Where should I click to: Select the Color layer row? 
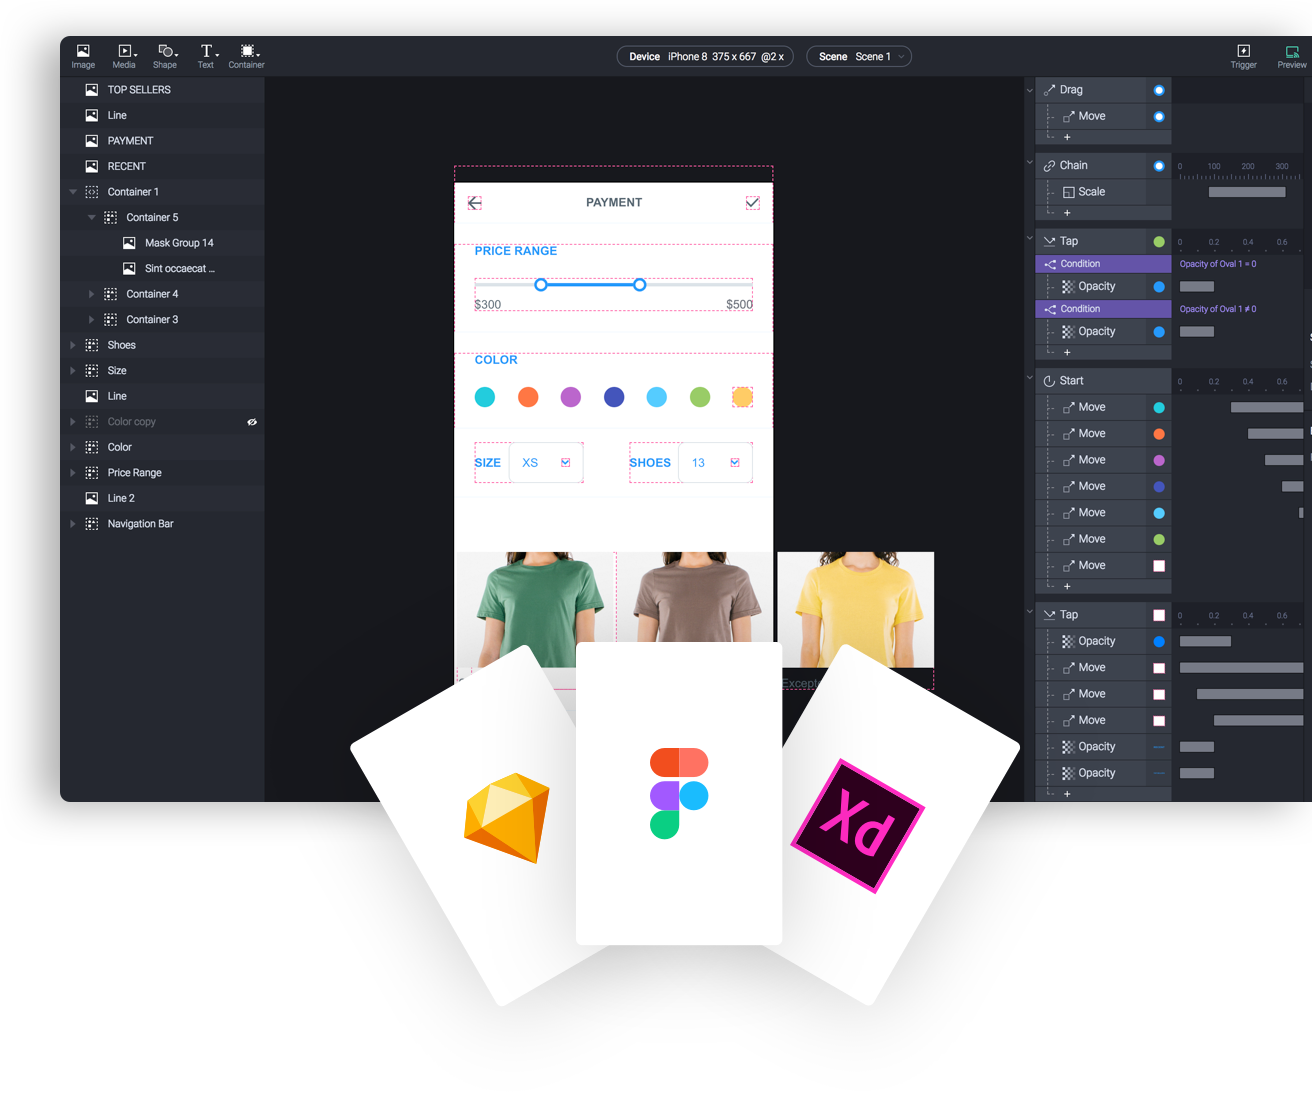coord(162,447)
